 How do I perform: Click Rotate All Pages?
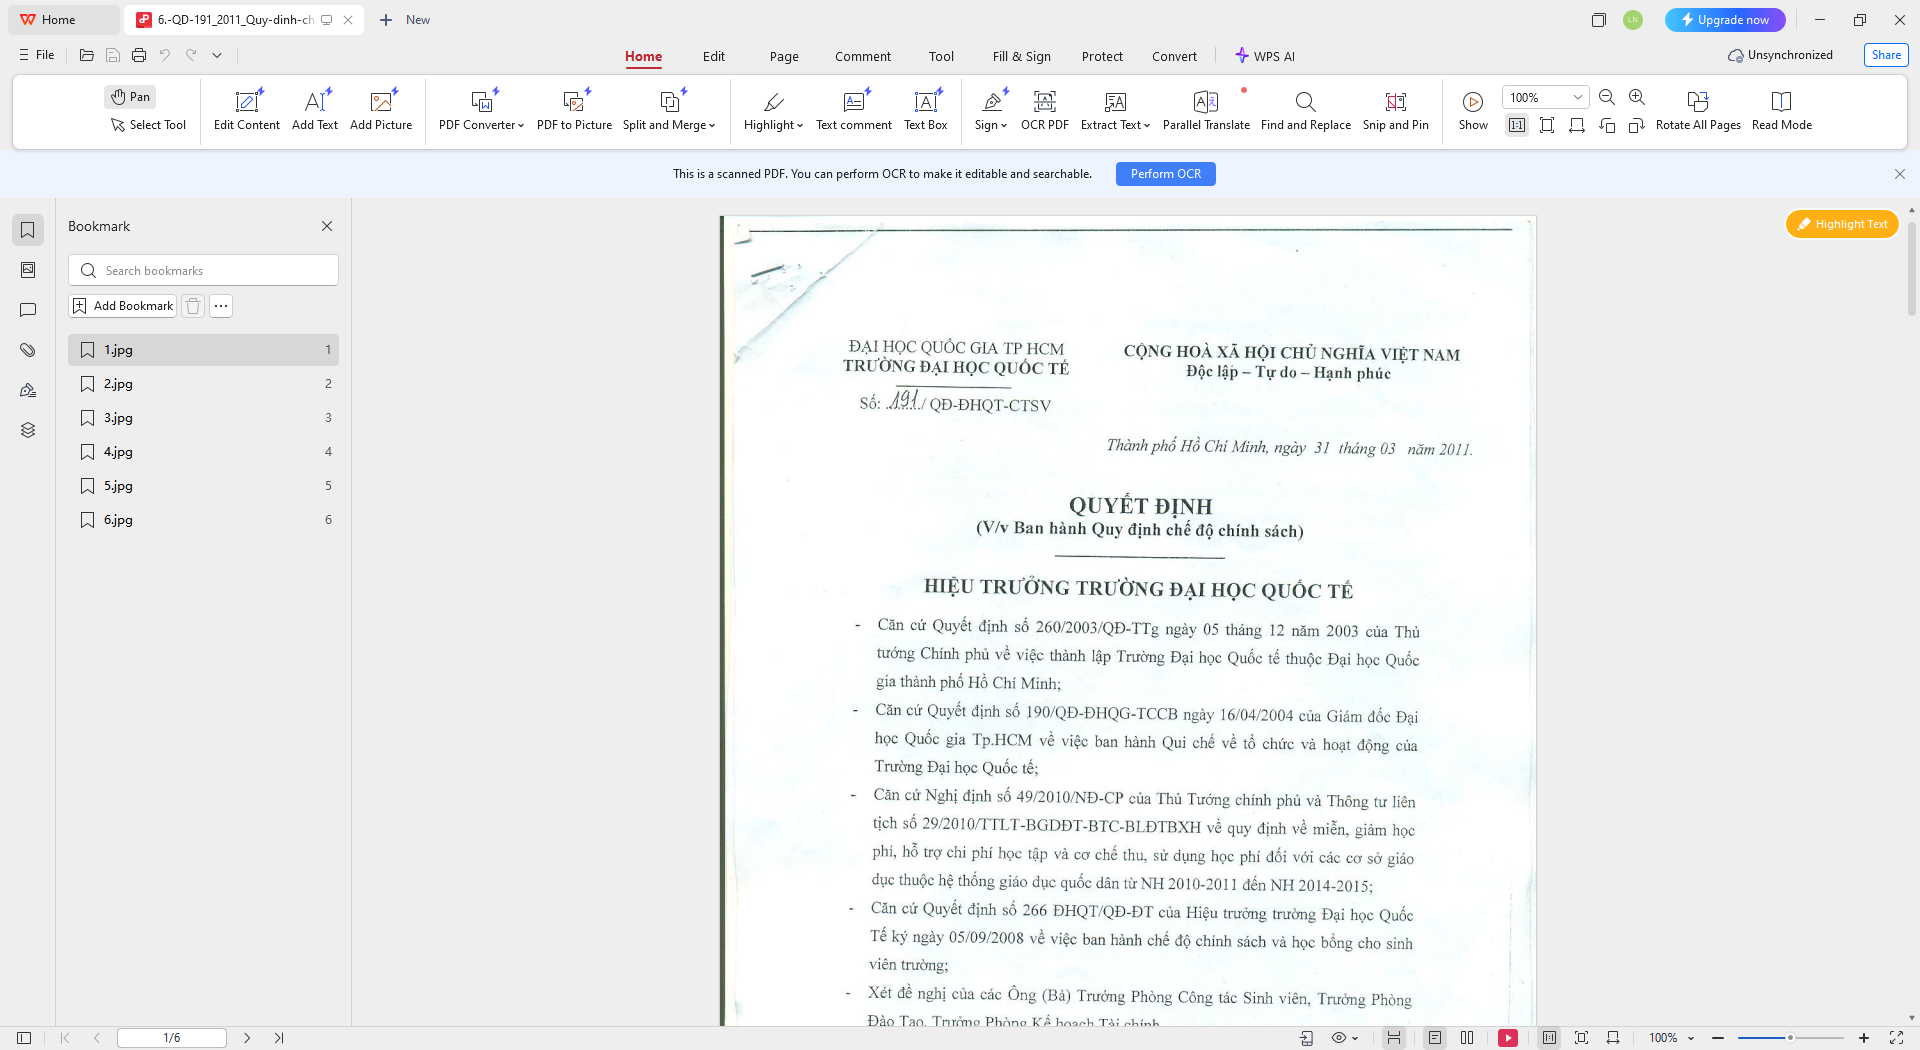1698,111
